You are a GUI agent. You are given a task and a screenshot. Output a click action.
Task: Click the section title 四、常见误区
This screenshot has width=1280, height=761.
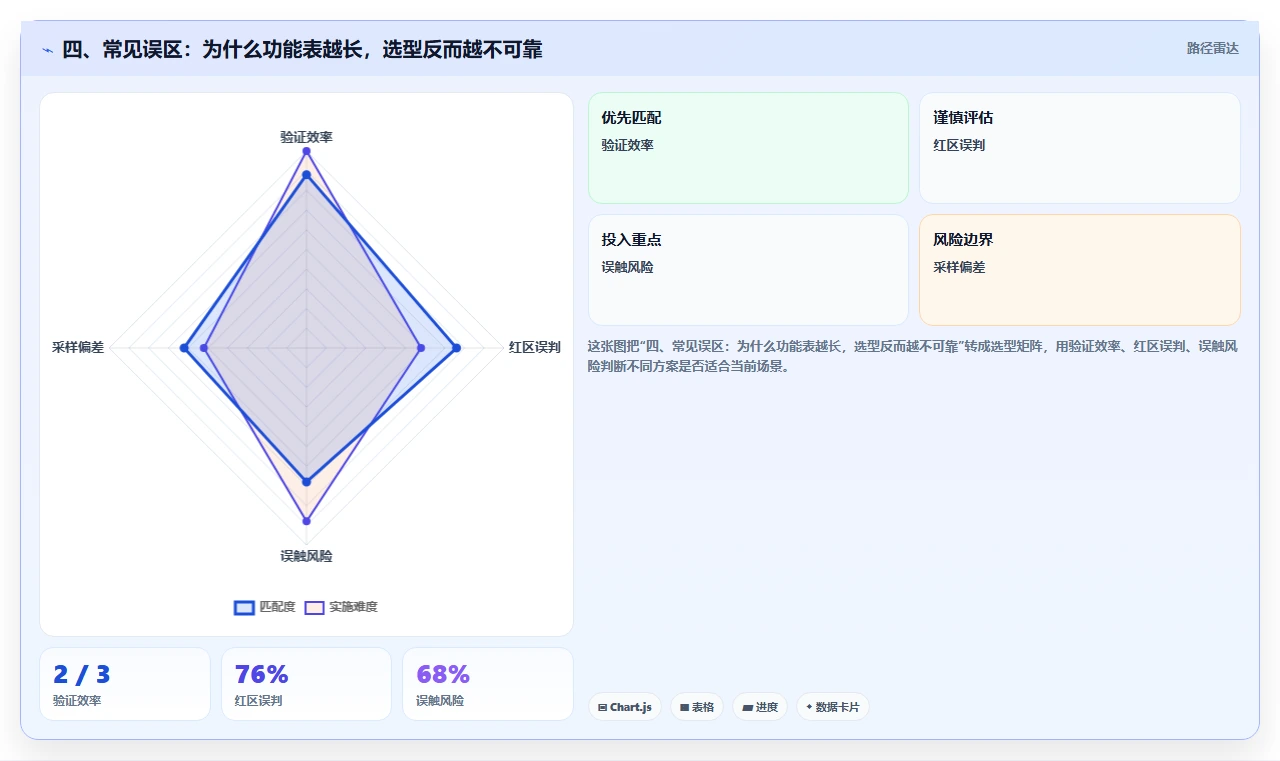pyautogui.click(x=302, y=49)
